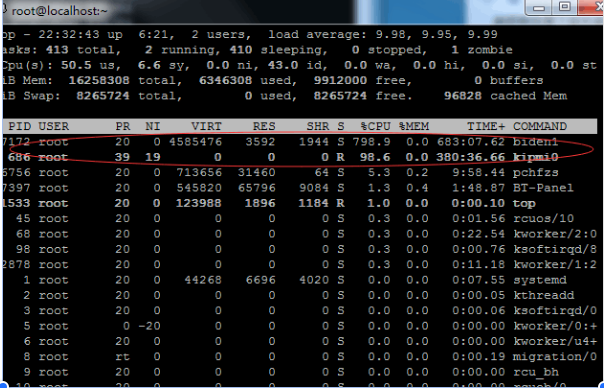Select the BT-Panel process row
This screenshot has width=604, height=388.
coord(300,188)
